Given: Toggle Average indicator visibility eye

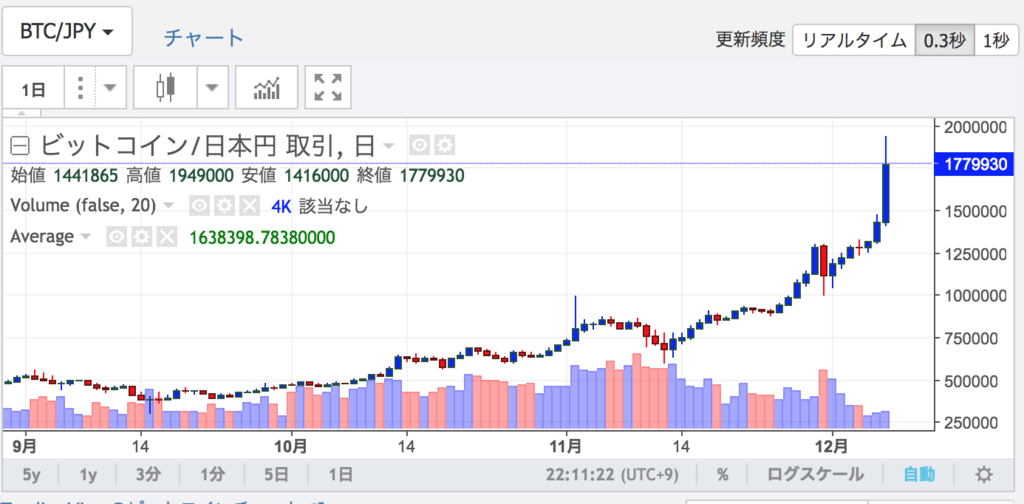Looking at the screenshot, I should tap(117, 236).
